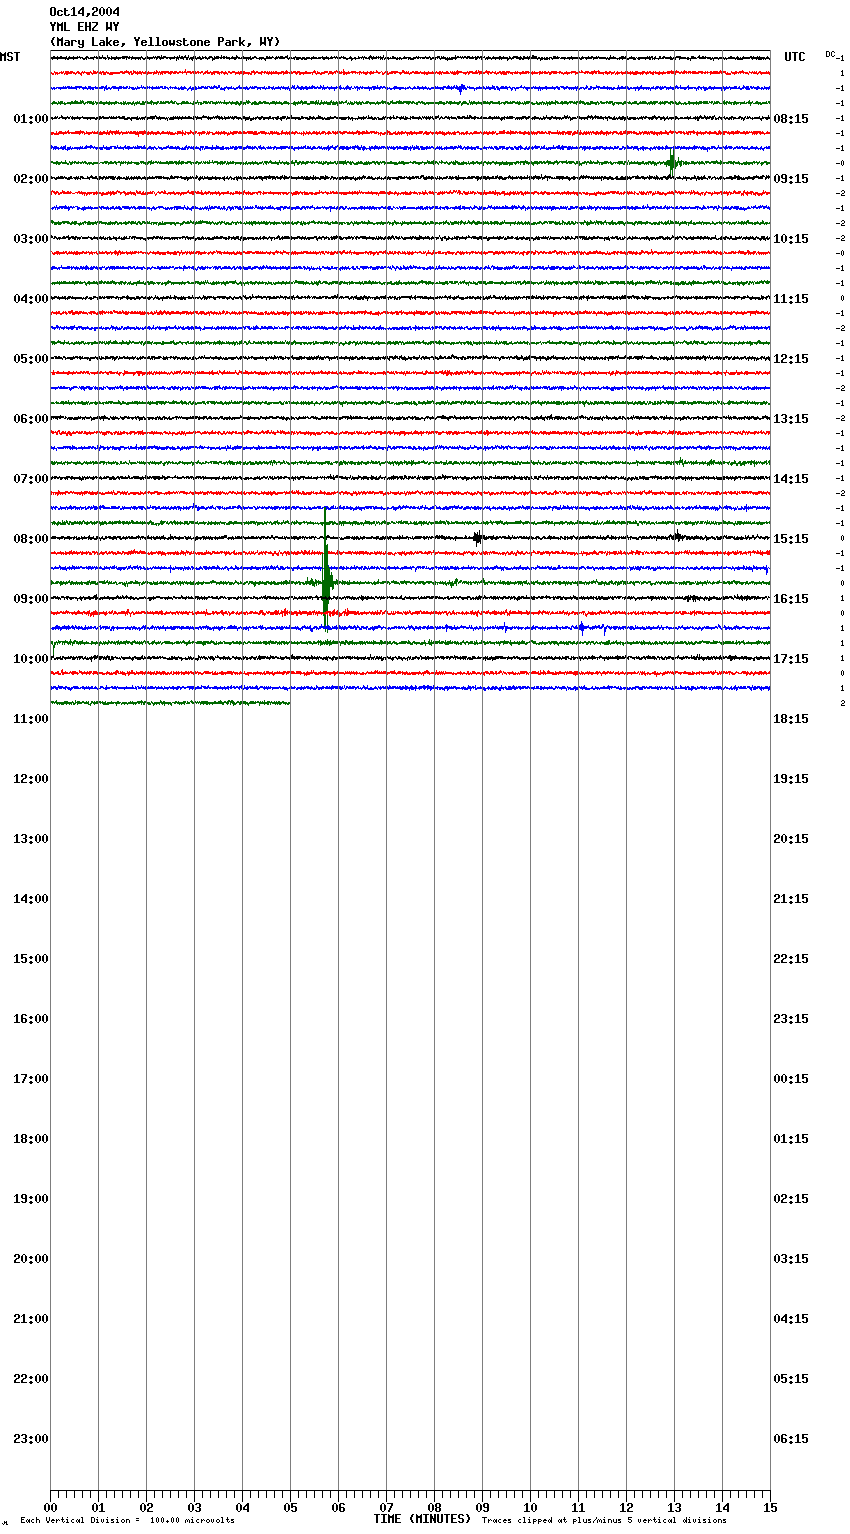This screenshot has height=1534, width=850.
Task: Click the end of the last green trace
Action: click(289, 703)
